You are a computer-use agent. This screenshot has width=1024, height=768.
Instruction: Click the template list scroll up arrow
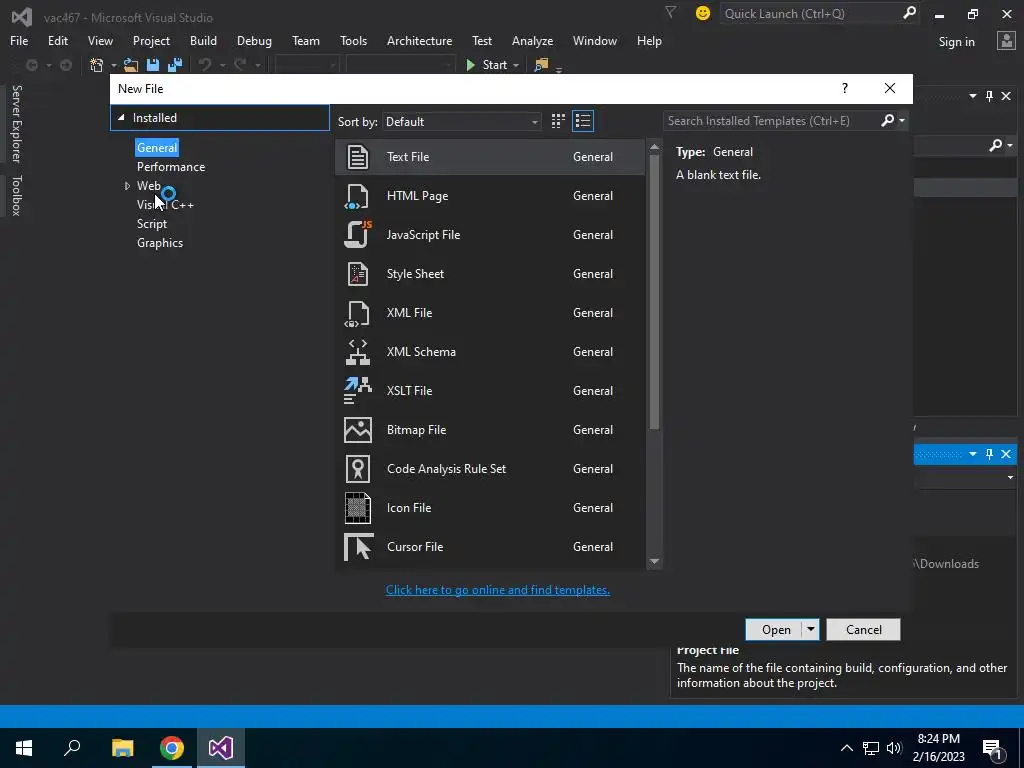[654, 148]
